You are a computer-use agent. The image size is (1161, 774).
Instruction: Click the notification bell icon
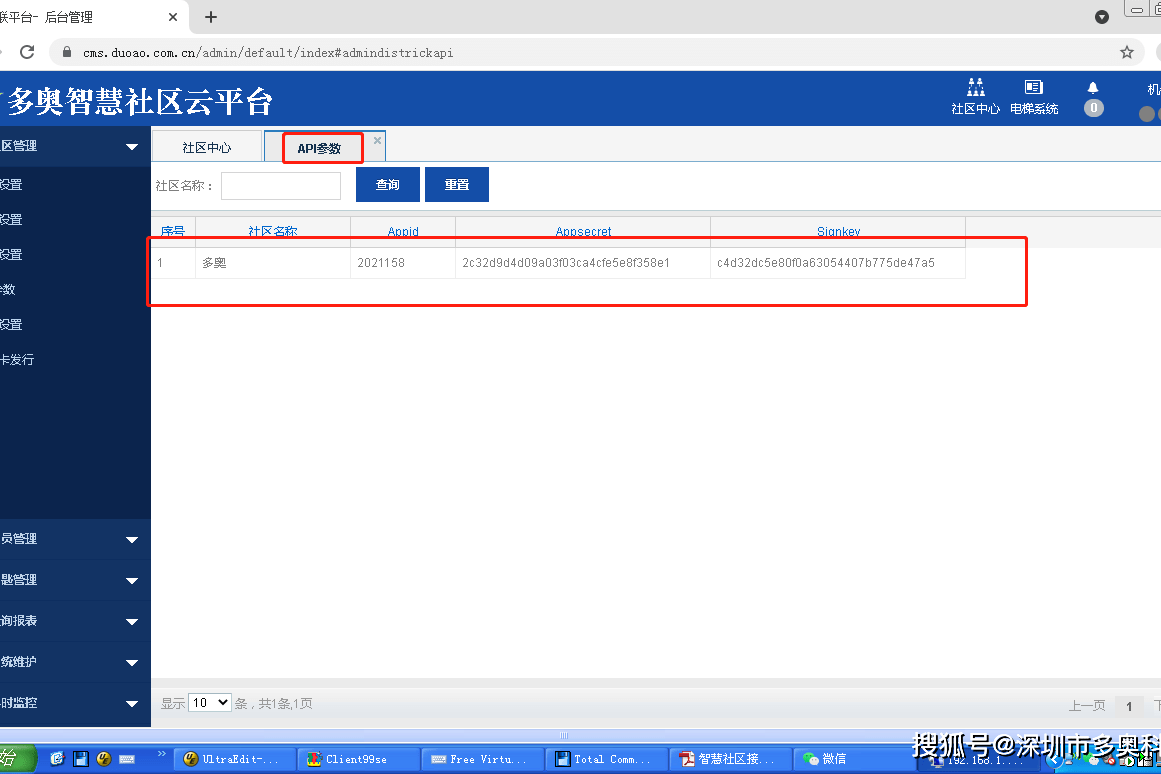1093,89
